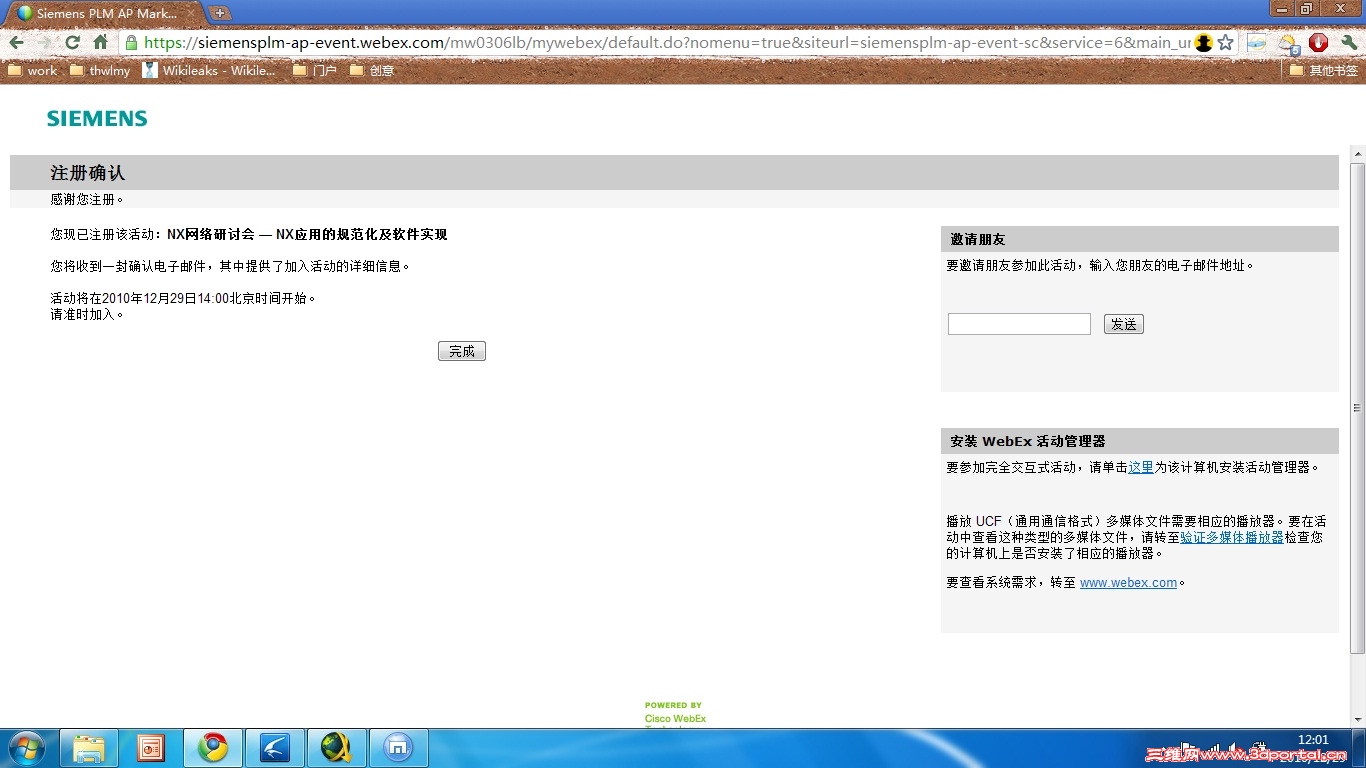Image resolution: width=1366 pixels, height=768 pixels.
Task: Click the green SSL padlock icon
Action: 131,43
